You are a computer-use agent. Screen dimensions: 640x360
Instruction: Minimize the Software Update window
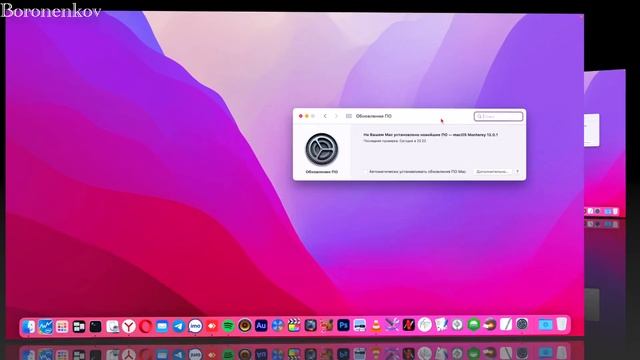pyautogui.click(x=307, y=116)
